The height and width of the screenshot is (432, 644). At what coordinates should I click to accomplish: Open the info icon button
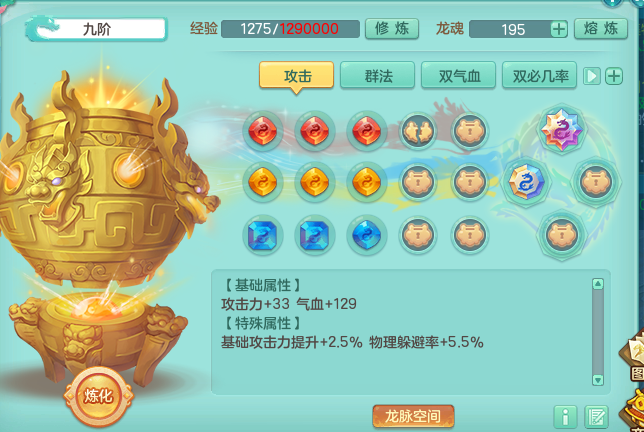[x=565, y=417]
